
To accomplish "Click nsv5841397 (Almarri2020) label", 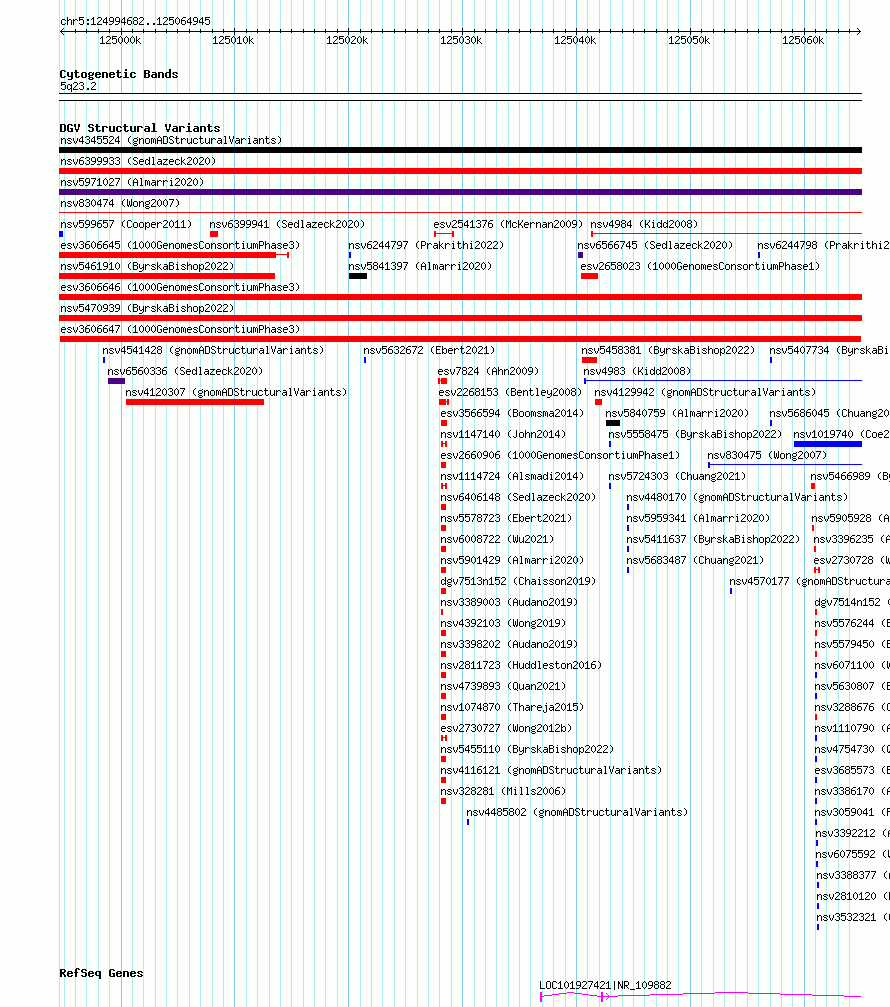I will 420,267.
